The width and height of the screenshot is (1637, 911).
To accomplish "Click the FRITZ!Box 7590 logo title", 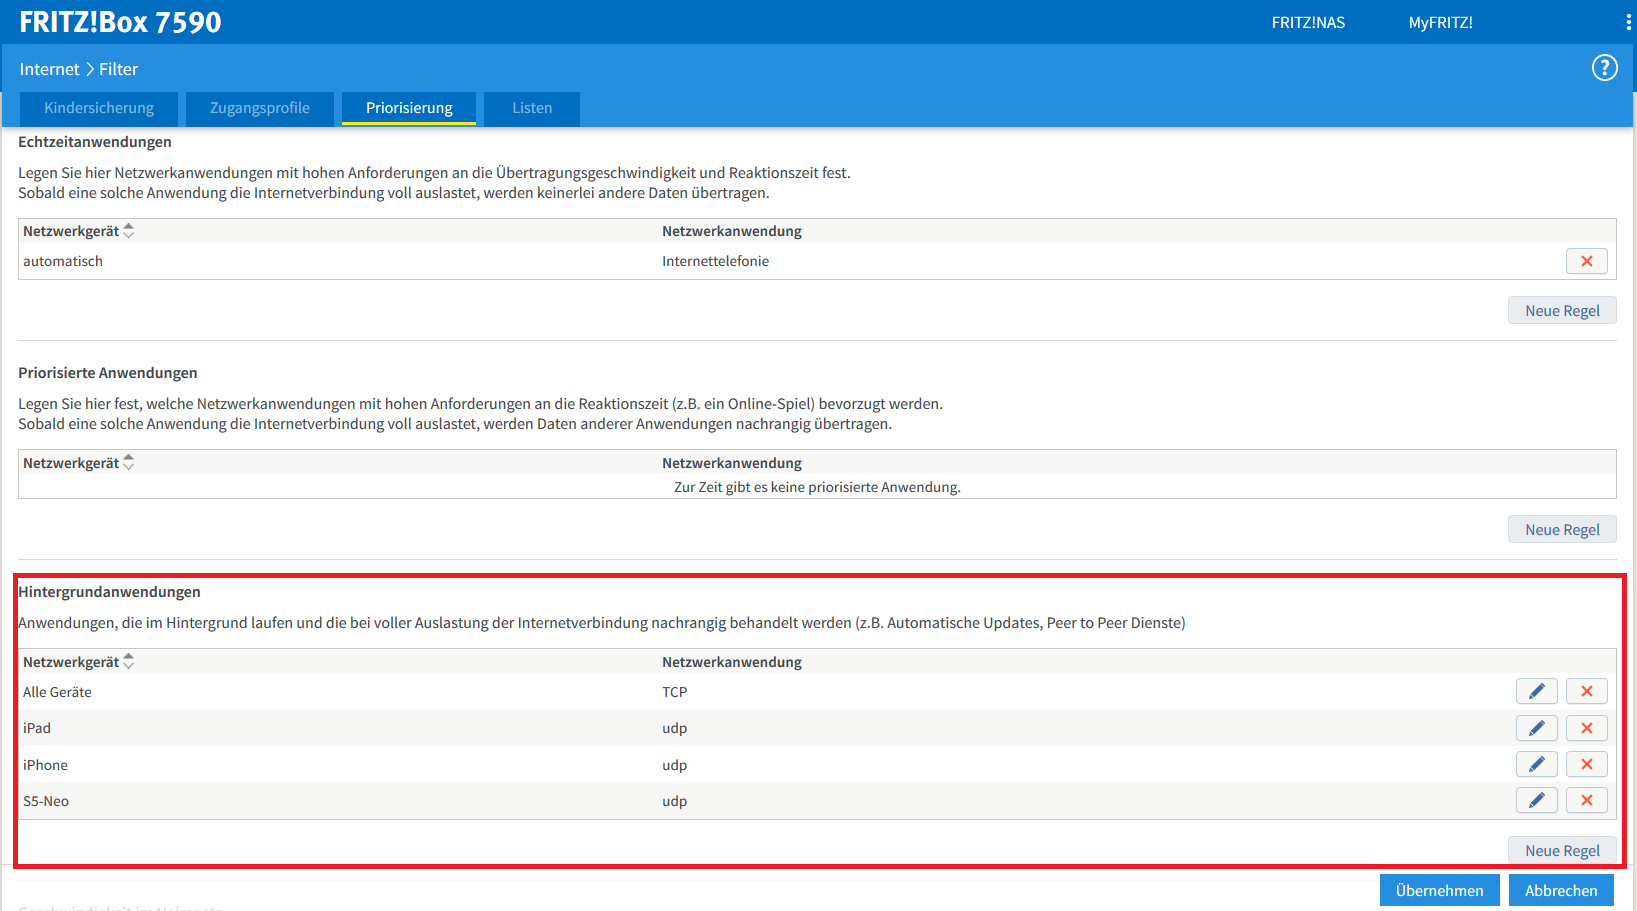I will pos(120,22).
